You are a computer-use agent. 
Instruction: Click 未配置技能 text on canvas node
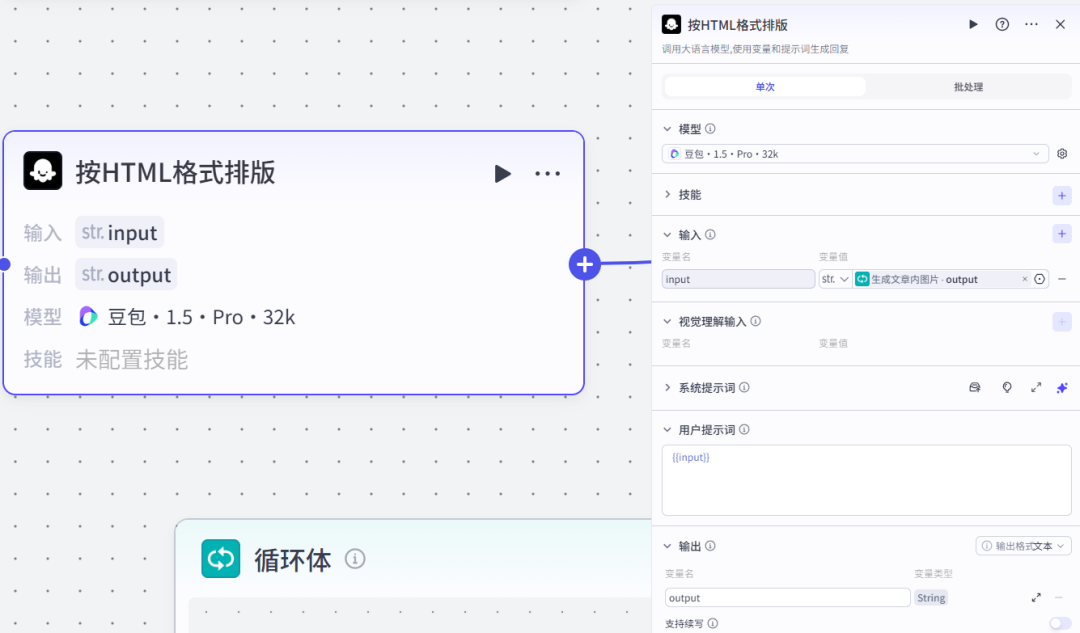132,360
